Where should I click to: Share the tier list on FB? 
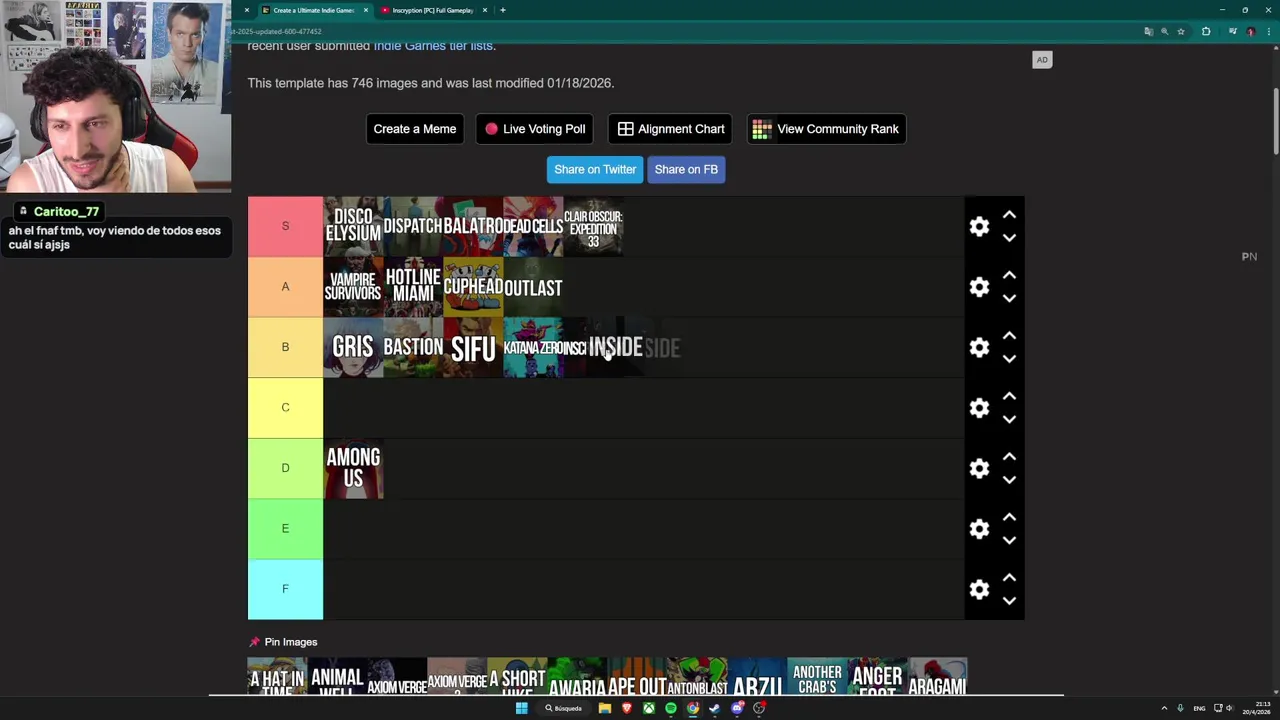pos(686,169)
